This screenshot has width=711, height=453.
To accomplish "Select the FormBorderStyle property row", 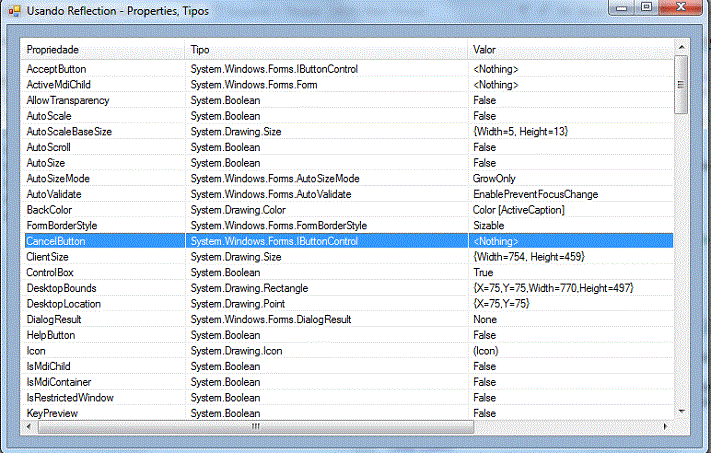I will [x=348, y=226].
